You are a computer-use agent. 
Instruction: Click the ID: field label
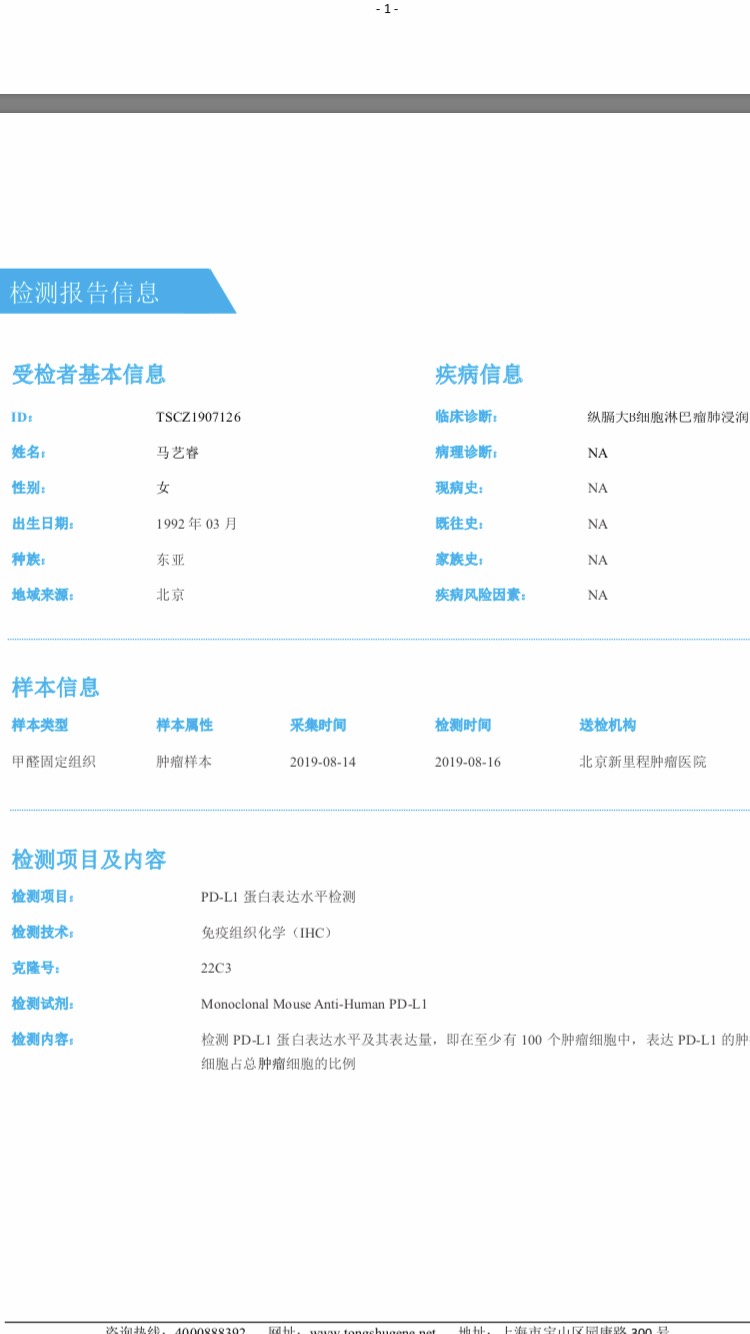point(22,417)
